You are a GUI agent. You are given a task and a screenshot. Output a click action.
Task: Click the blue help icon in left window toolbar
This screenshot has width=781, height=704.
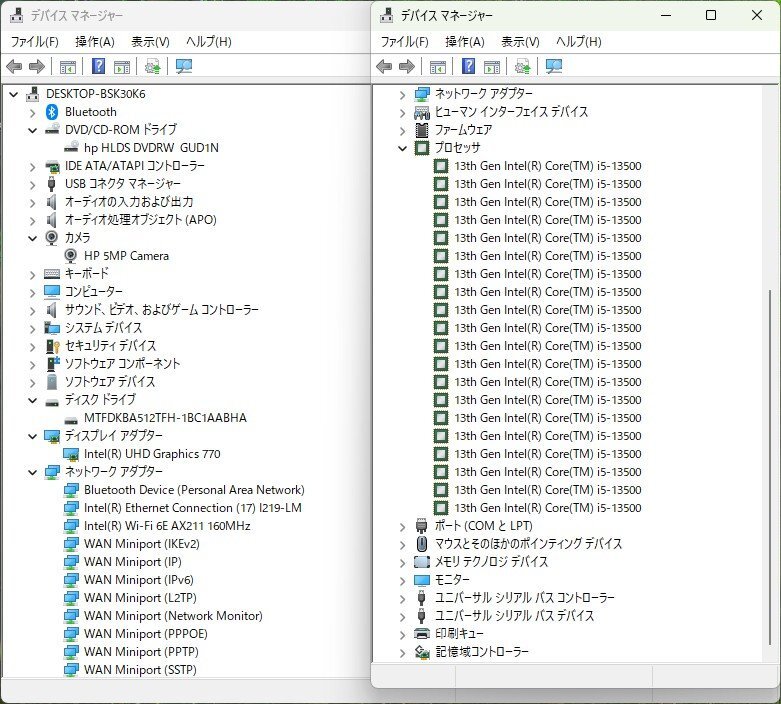(98, 67)
